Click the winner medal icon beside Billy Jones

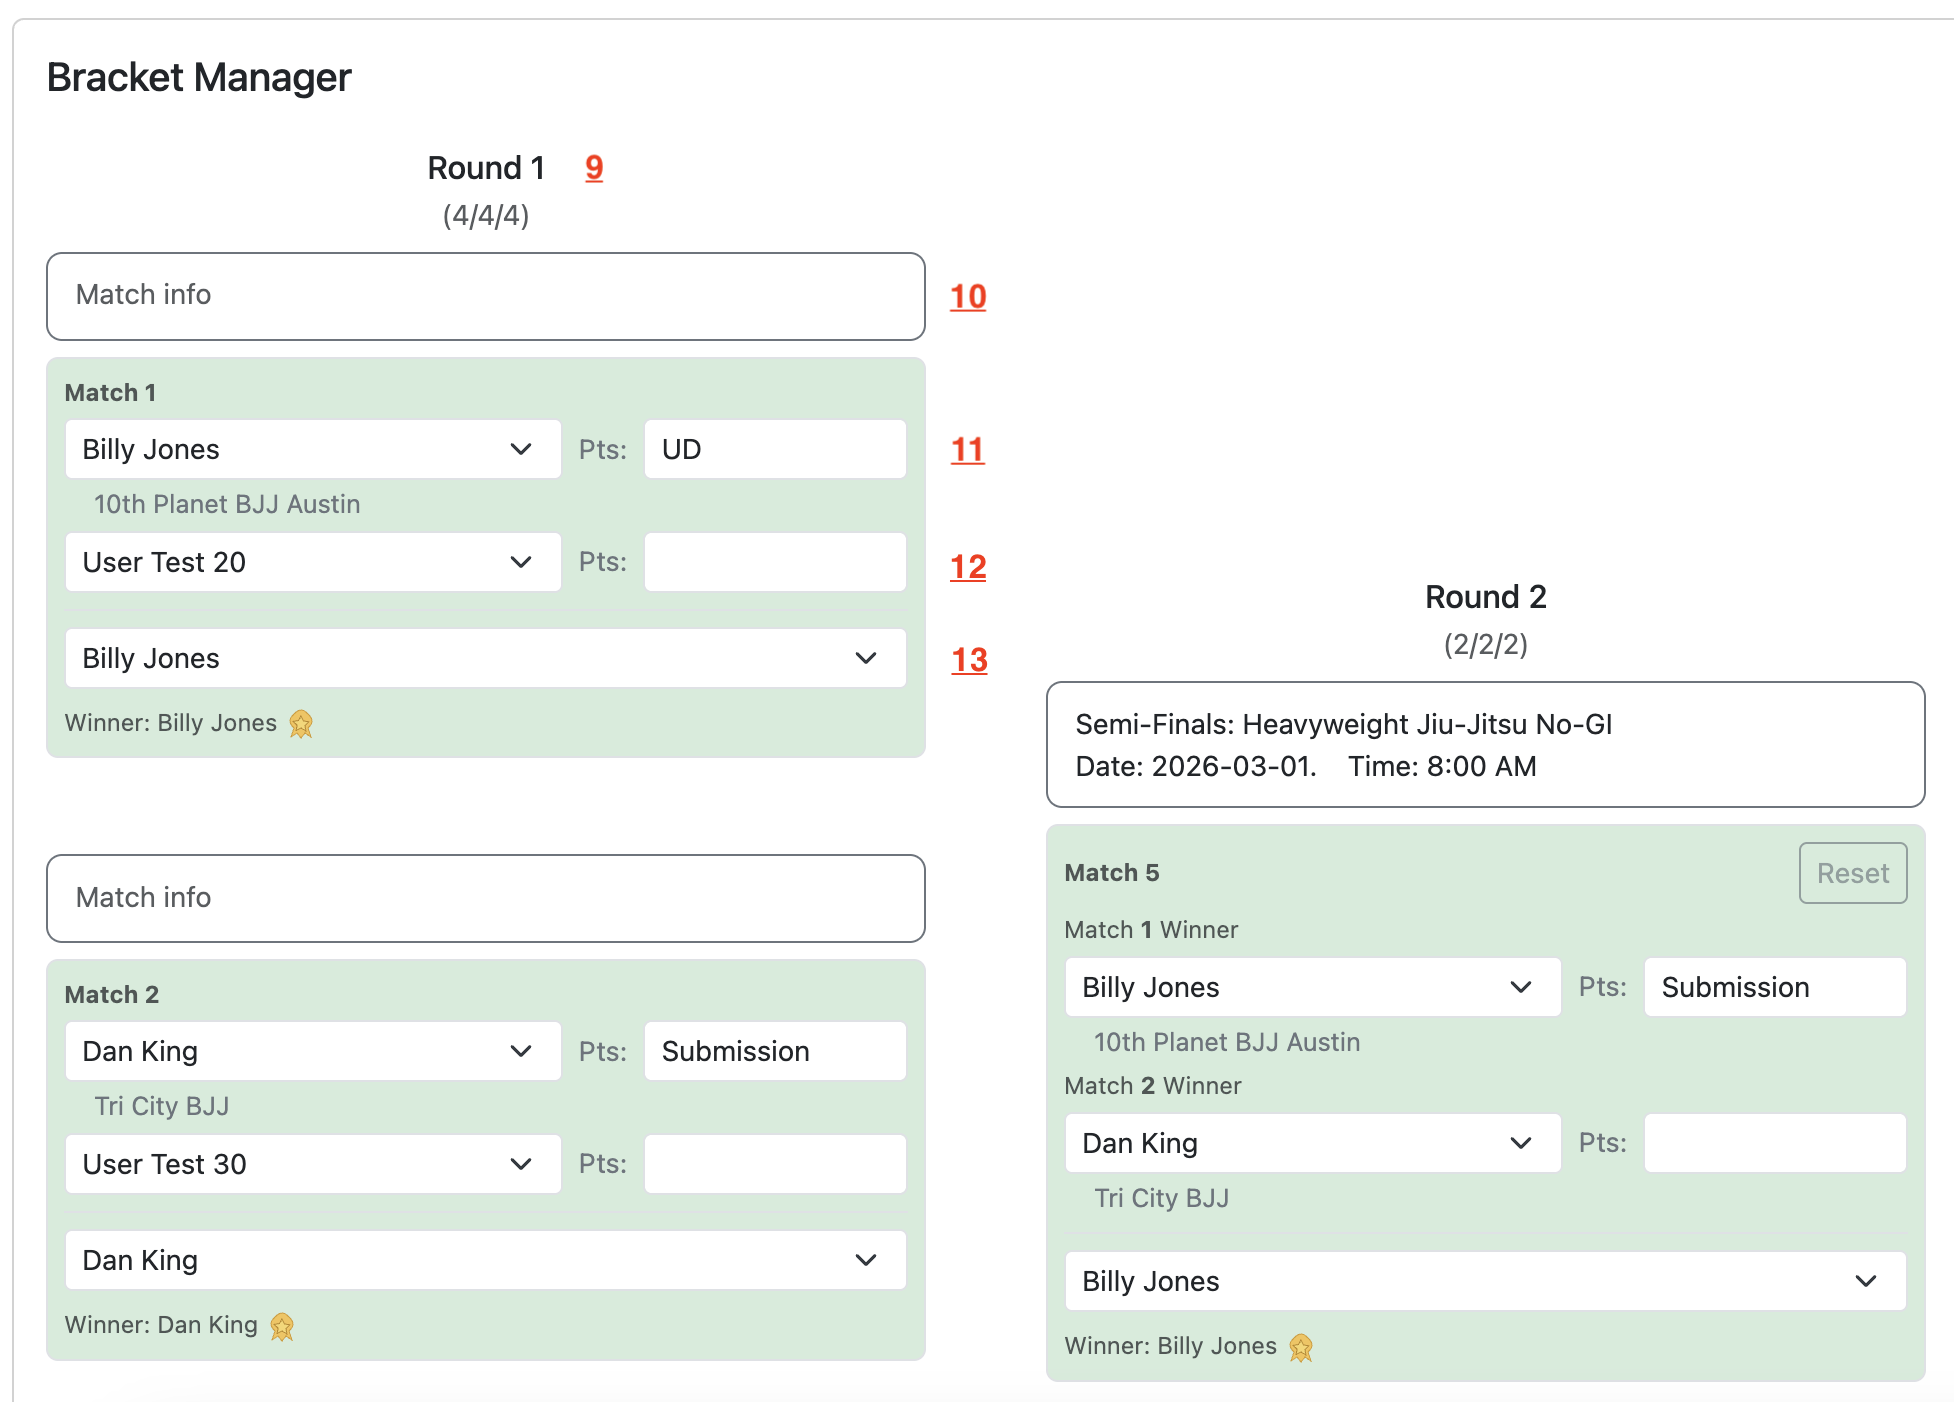pos(301,723)
